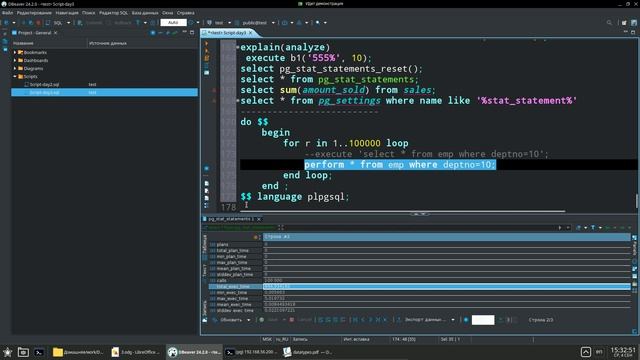Open the Справка menu

coord(186,13)
